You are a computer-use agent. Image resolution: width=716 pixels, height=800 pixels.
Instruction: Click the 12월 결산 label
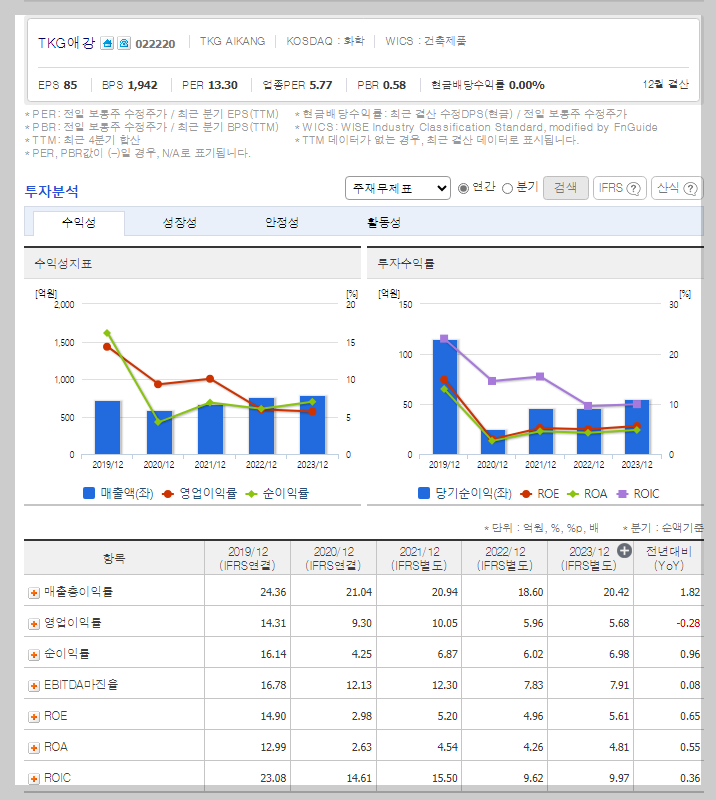(x=665, y=85)
